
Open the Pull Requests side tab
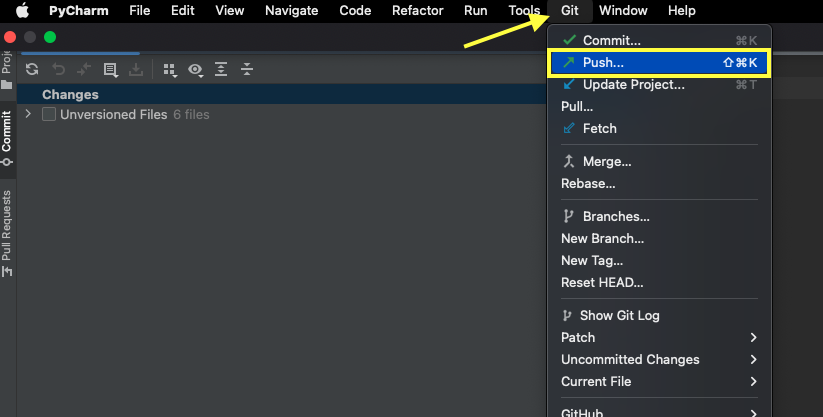[7, 233]
